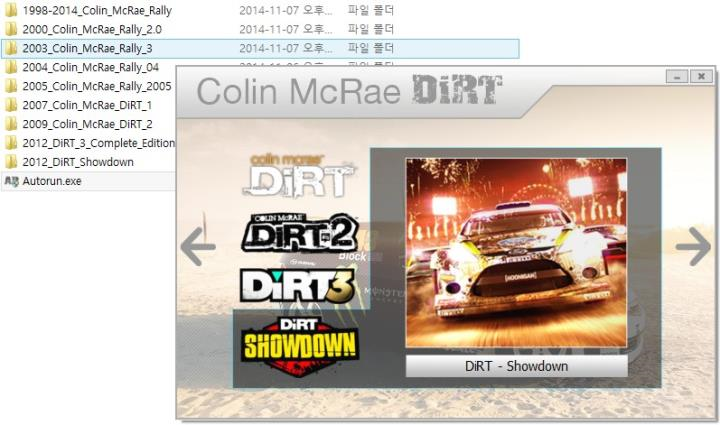Select the DiRT Showdown logo
The width and height of the screenshot is (720, 429).
[x=299, y=347]
